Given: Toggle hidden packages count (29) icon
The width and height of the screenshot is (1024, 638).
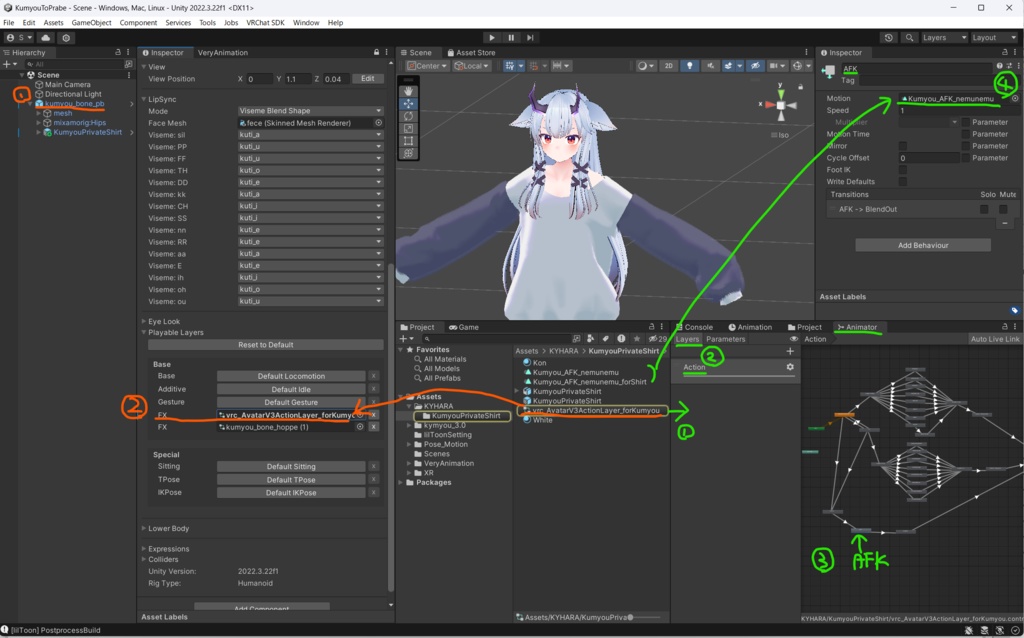Looking at the screenshot, I should (x=657, y=338).
